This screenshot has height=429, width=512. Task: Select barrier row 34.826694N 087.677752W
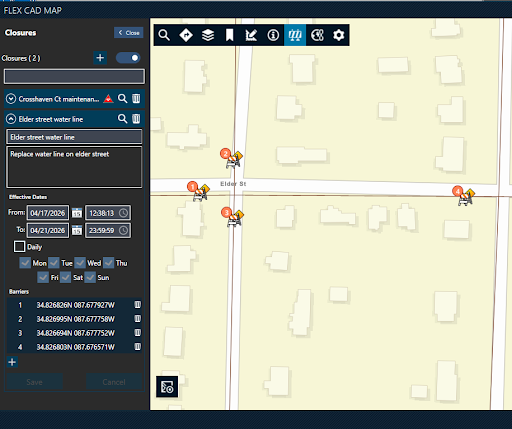(74, 333)
